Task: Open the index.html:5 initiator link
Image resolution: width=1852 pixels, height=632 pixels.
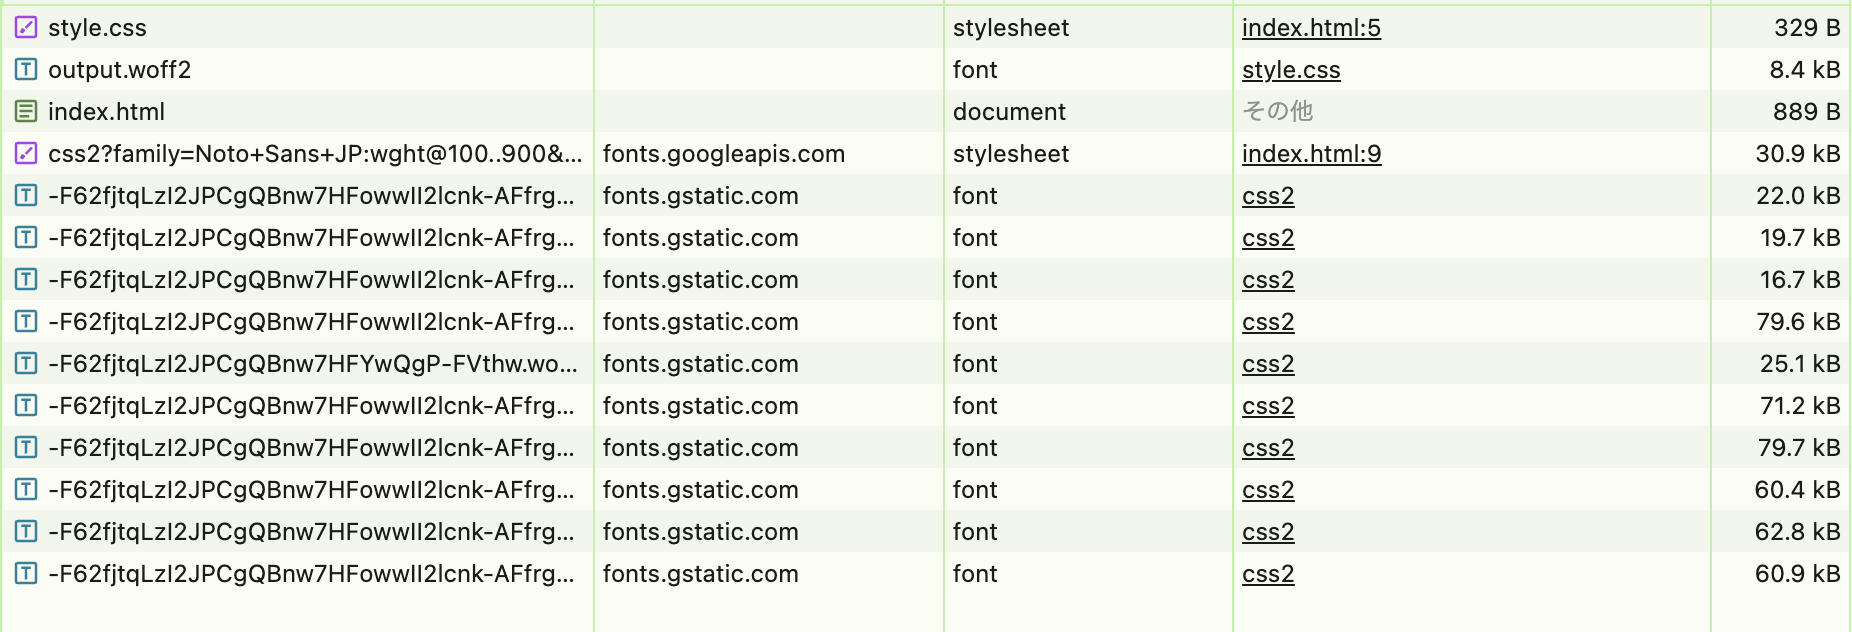Action: pyautogui.click(x=1311, y=28)
